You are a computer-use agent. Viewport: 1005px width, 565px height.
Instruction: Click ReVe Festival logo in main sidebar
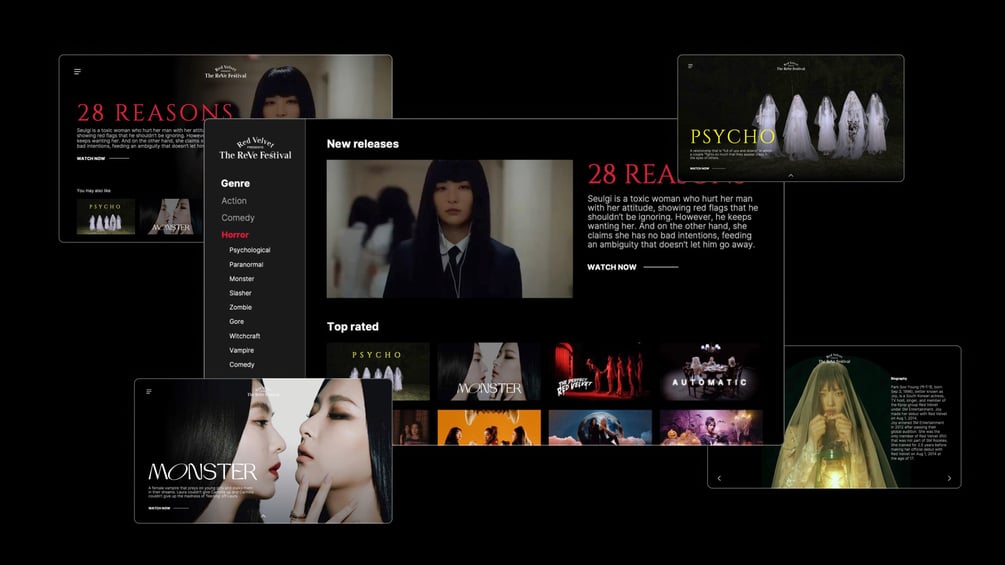[255, 149]
